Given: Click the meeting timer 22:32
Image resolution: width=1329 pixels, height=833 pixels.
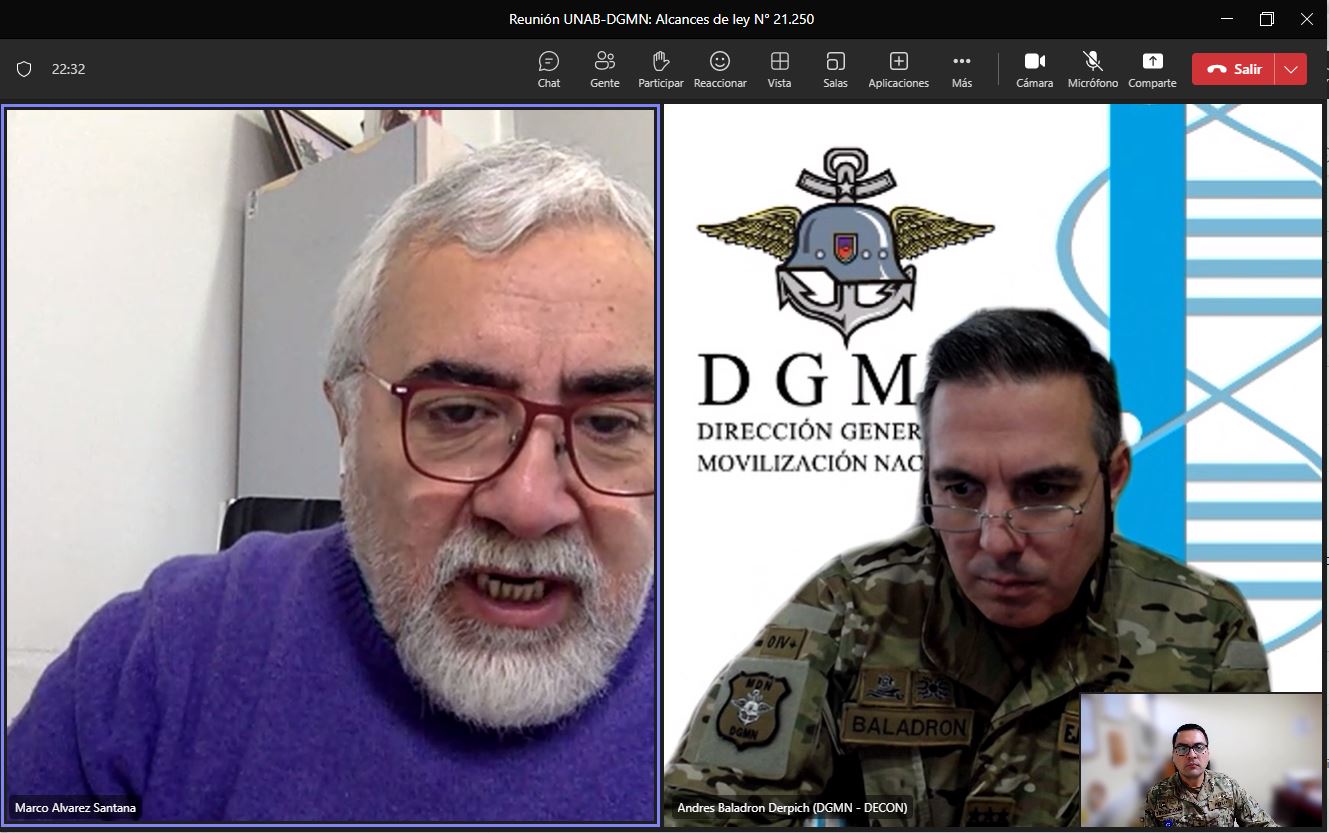Looking at the screenshot, I should click(68, 69).
